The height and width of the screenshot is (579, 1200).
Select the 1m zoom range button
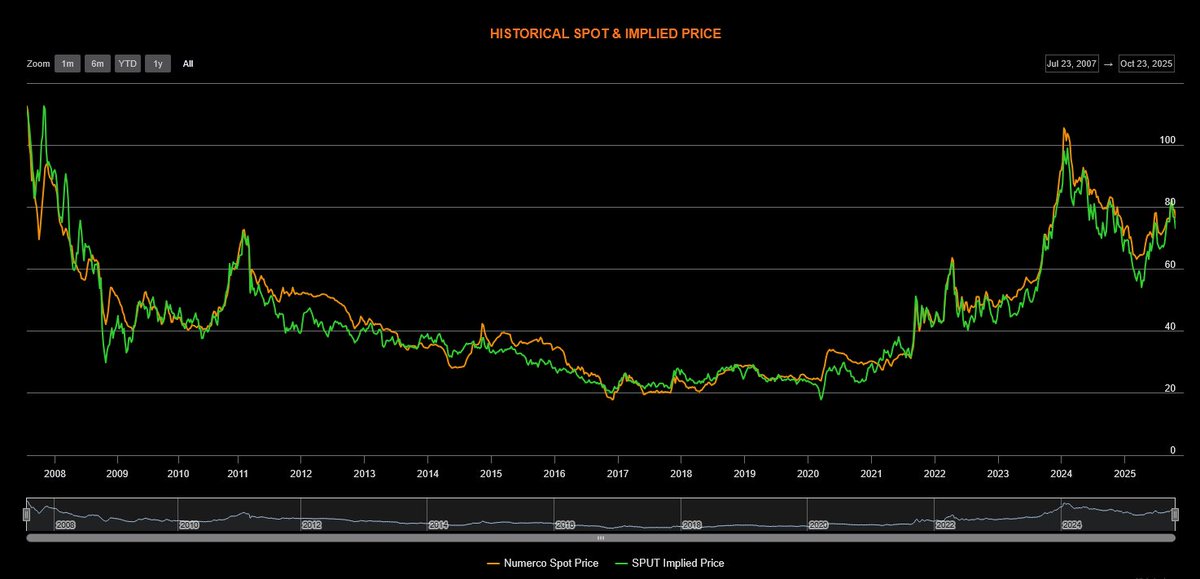tap(67, 64)
